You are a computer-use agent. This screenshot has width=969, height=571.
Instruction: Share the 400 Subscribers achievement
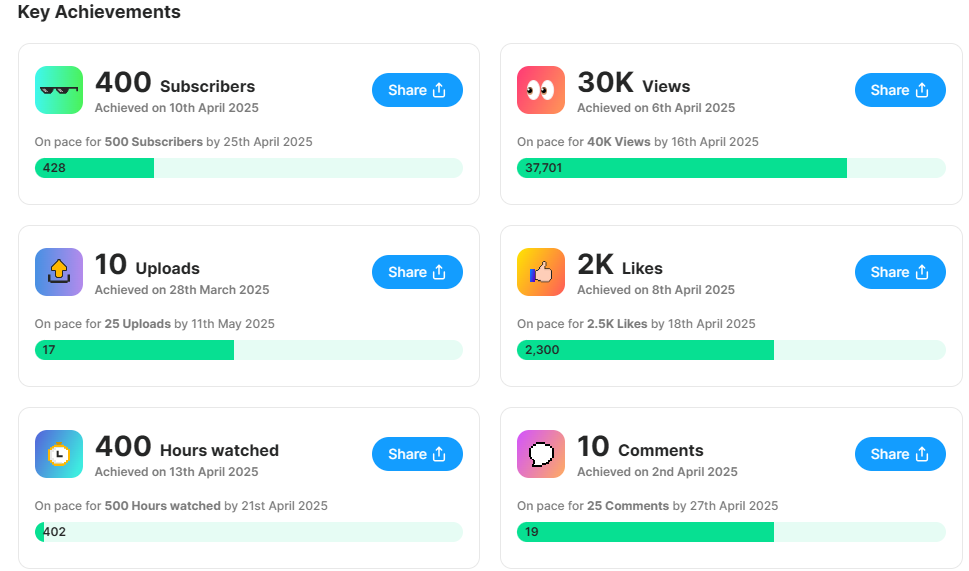(417, 90)
